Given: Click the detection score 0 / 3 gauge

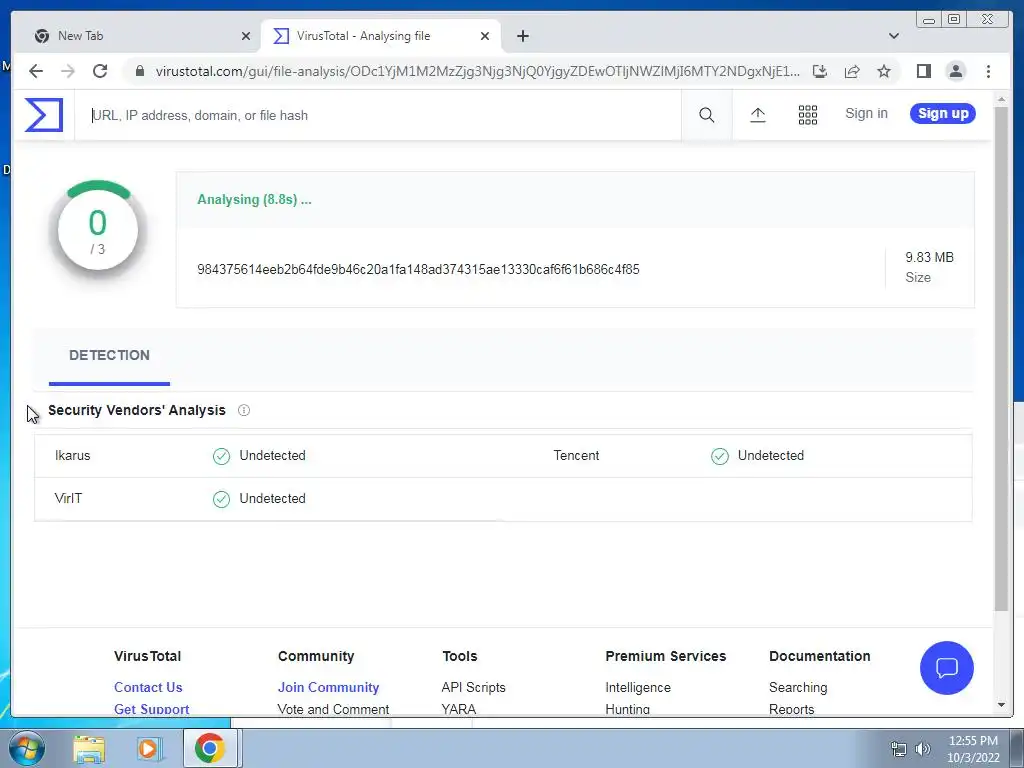Looking at the screenshot, I should [97, 229].
